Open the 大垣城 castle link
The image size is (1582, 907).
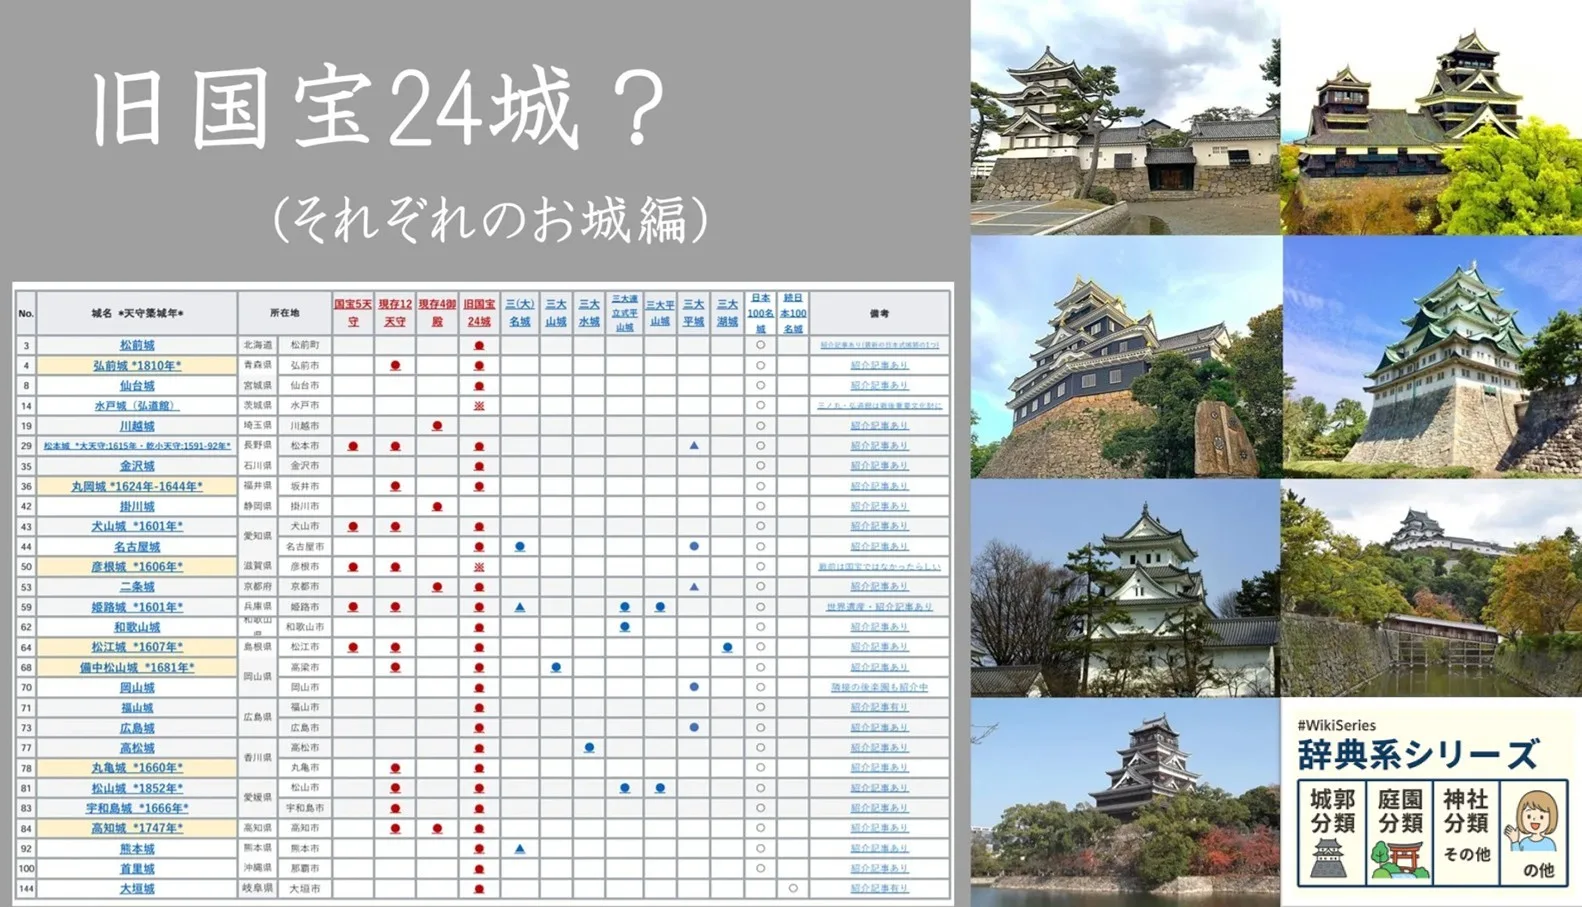pyautogui.click(x=137, y=888)
